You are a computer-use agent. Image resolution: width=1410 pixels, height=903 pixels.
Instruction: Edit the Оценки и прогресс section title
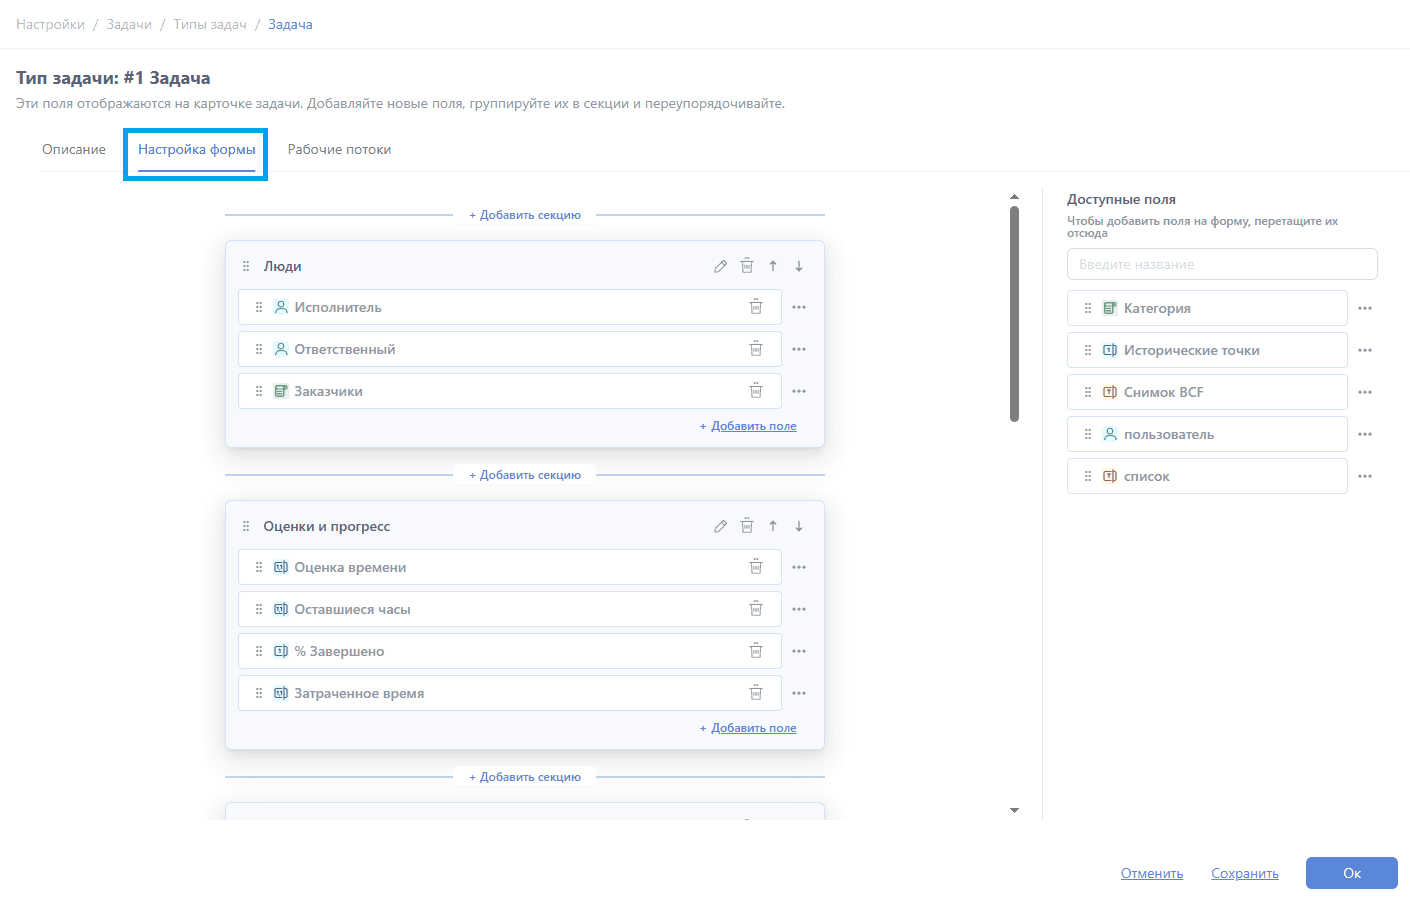(x=720, y=526)
